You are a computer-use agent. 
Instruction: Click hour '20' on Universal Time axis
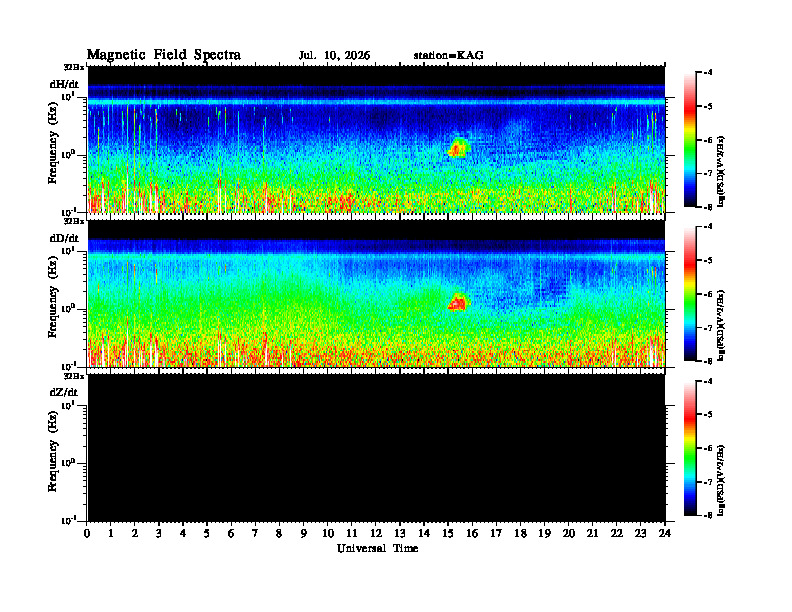click(x=569, y=534)
